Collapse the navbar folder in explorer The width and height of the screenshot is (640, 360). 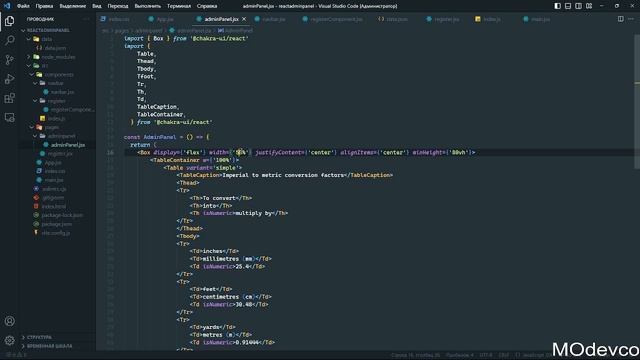(x=57, y=83)
